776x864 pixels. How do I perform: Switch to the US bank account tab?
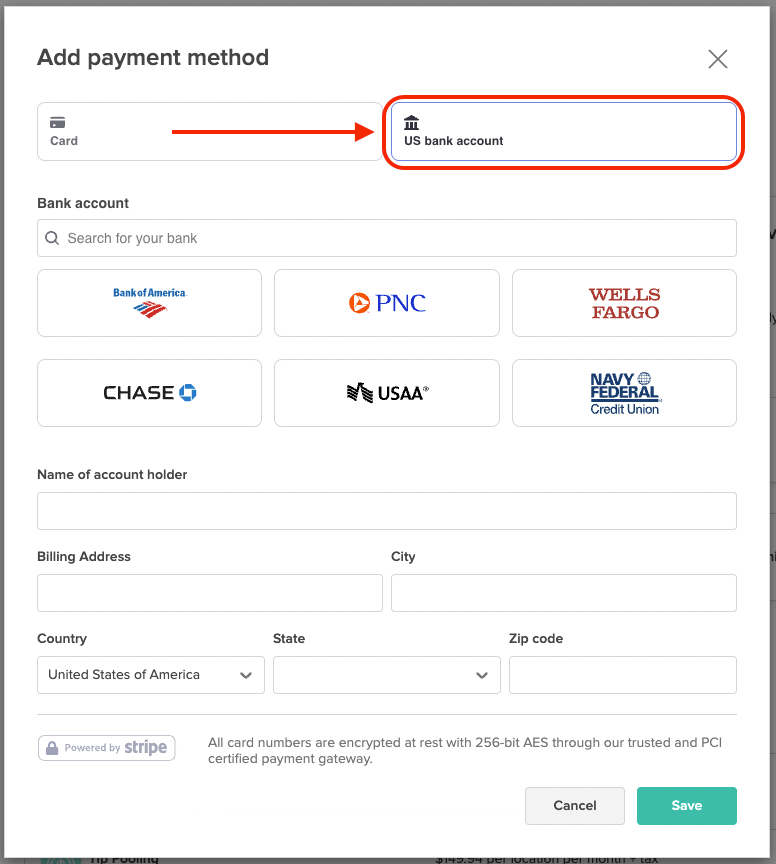tap(563, 130)
